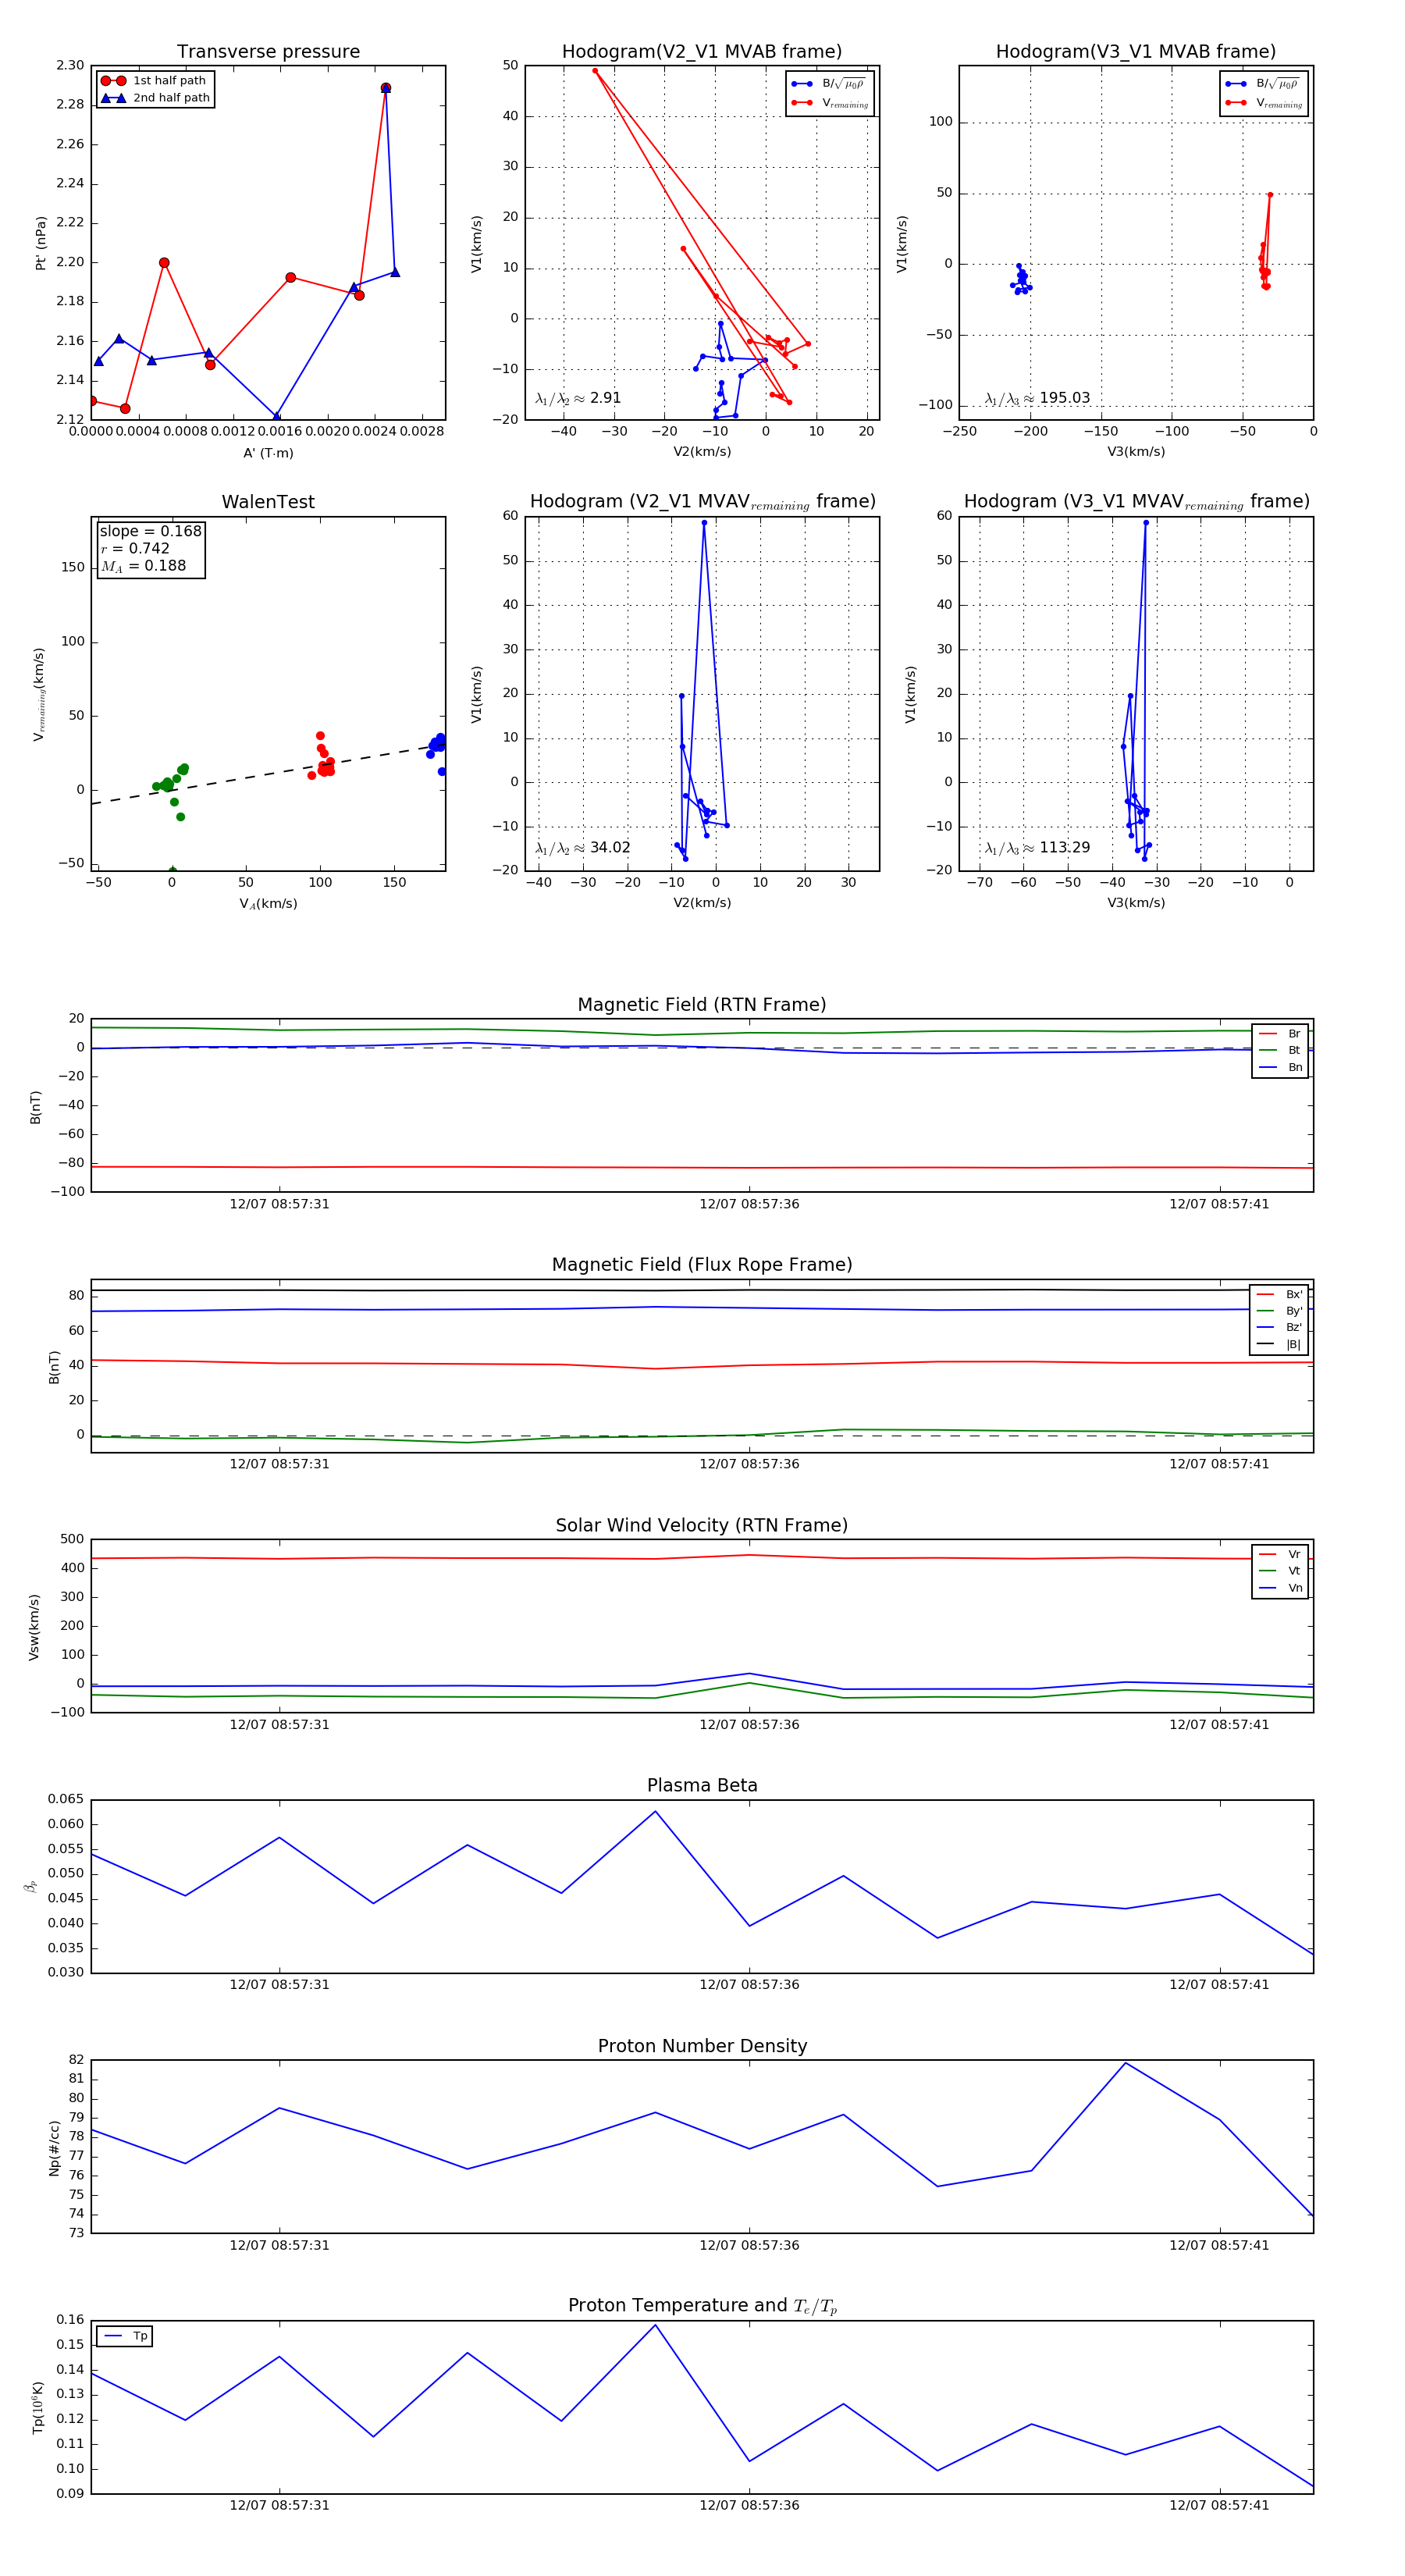Click the Tp legend in the Proton Temperature plot
Image resolution: width=1405 pixels, height=2576 pixels.
pos(125,2336)
